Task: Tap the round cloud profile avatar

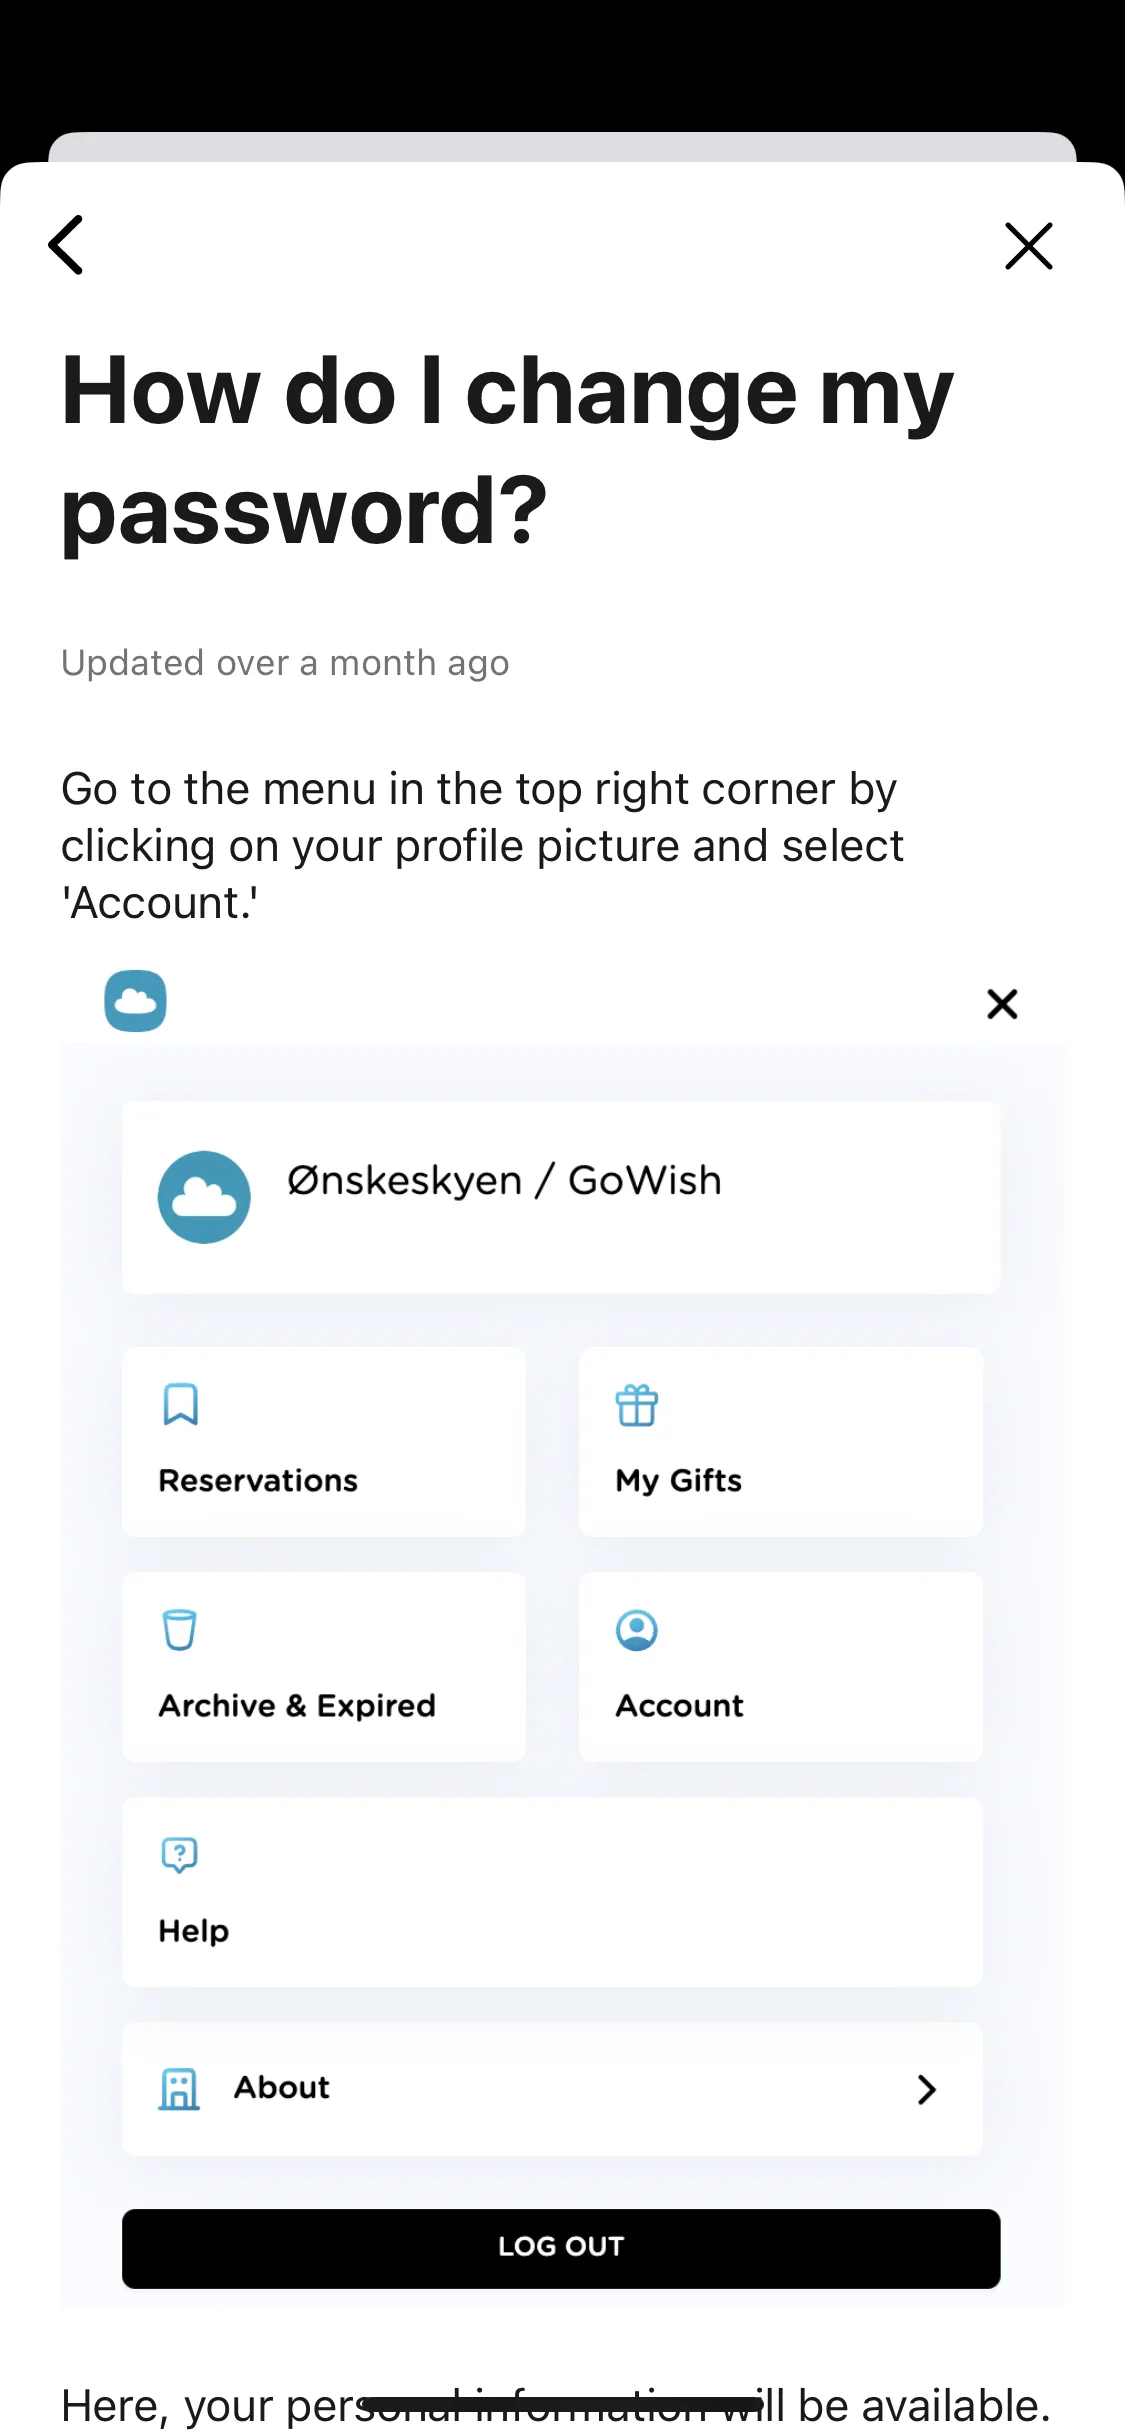Action: pyautogui.click(x=204, y=1197)
